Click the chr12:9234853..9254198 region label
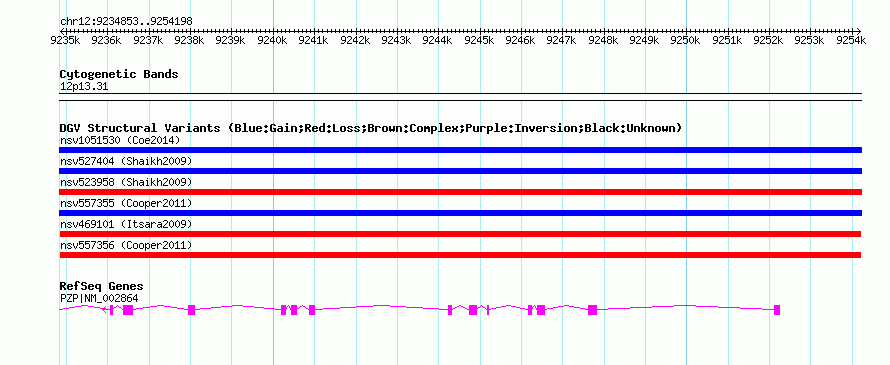This screenshot has width=890, height=365. pyautogui.click(x=126, y=21)
